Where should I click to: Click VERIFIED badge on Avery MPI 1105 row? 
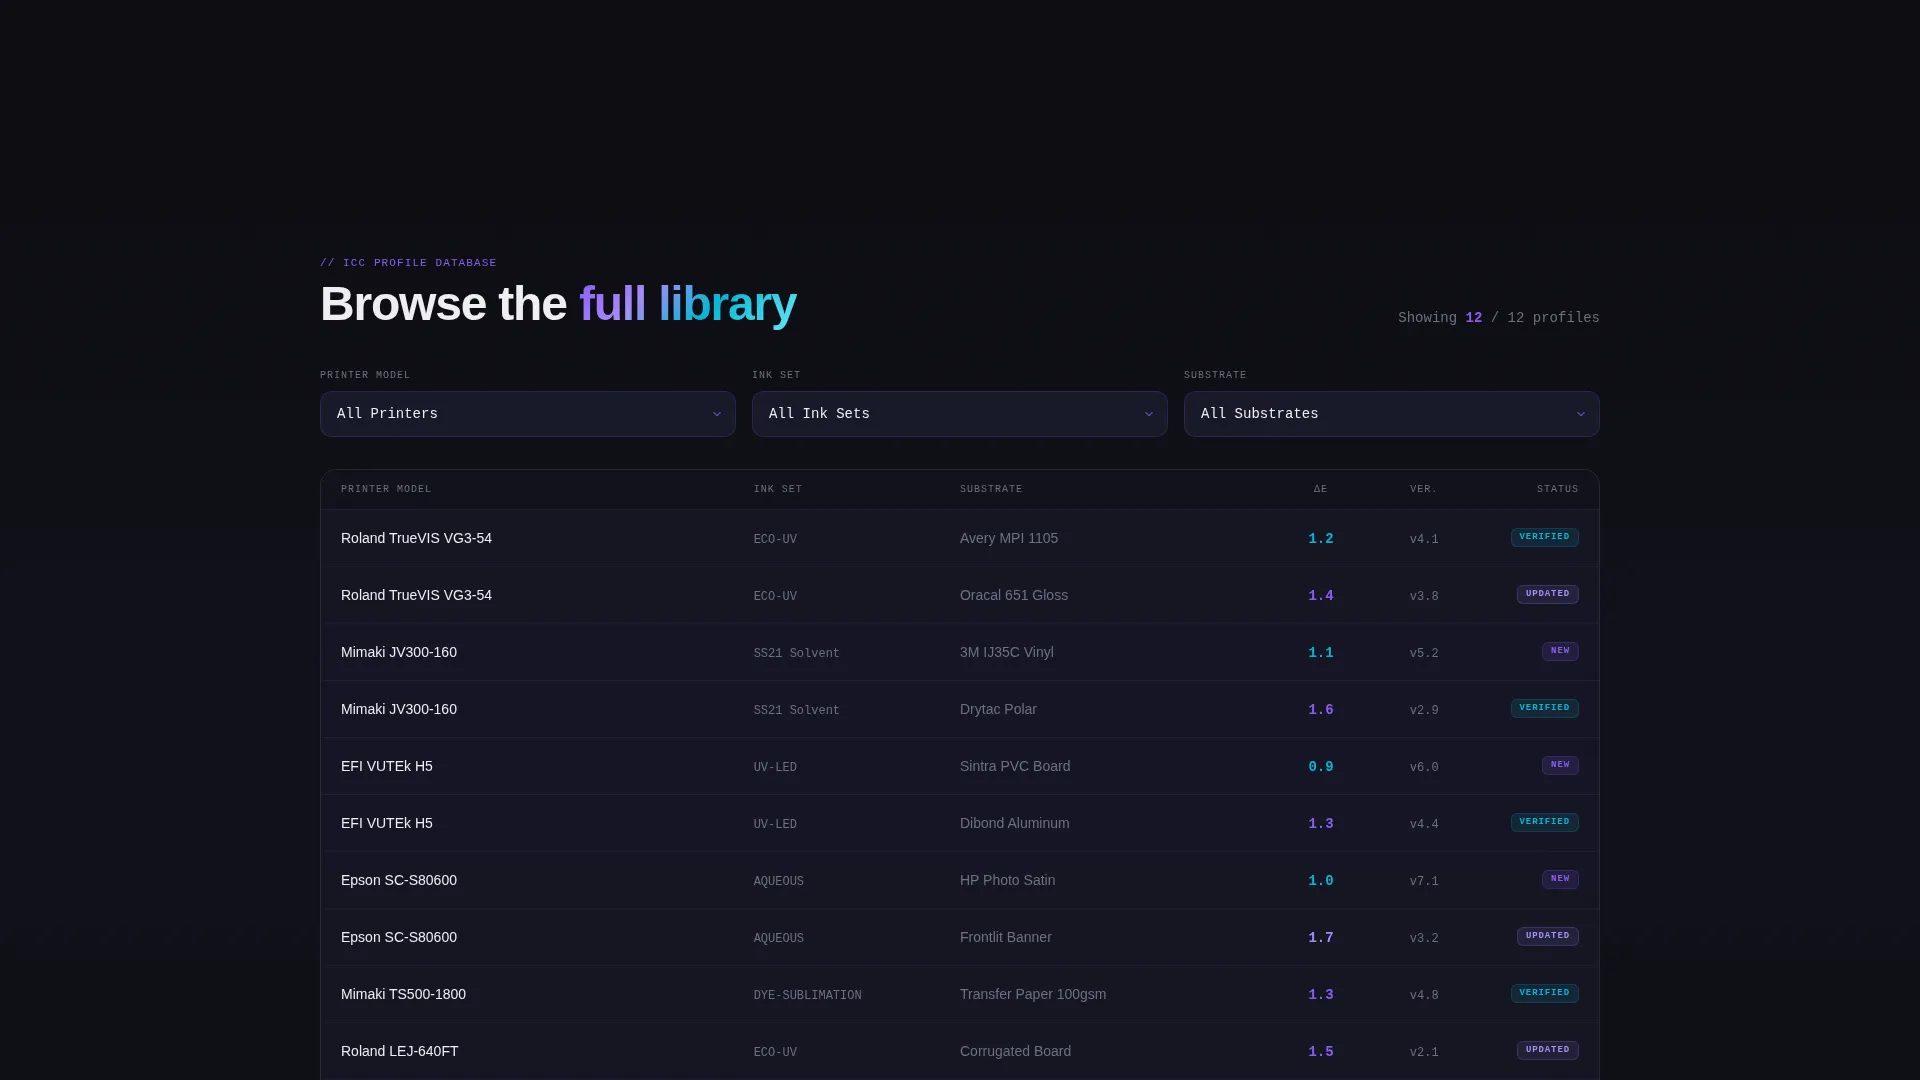click(x=1544, y=537)
